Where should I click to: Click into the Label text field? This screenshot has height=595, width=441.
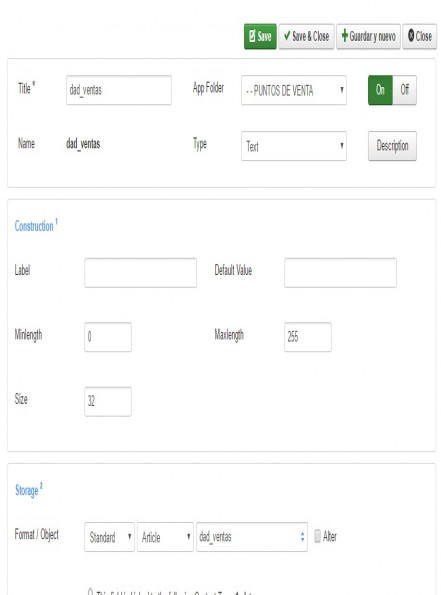[x=140, y=272]
